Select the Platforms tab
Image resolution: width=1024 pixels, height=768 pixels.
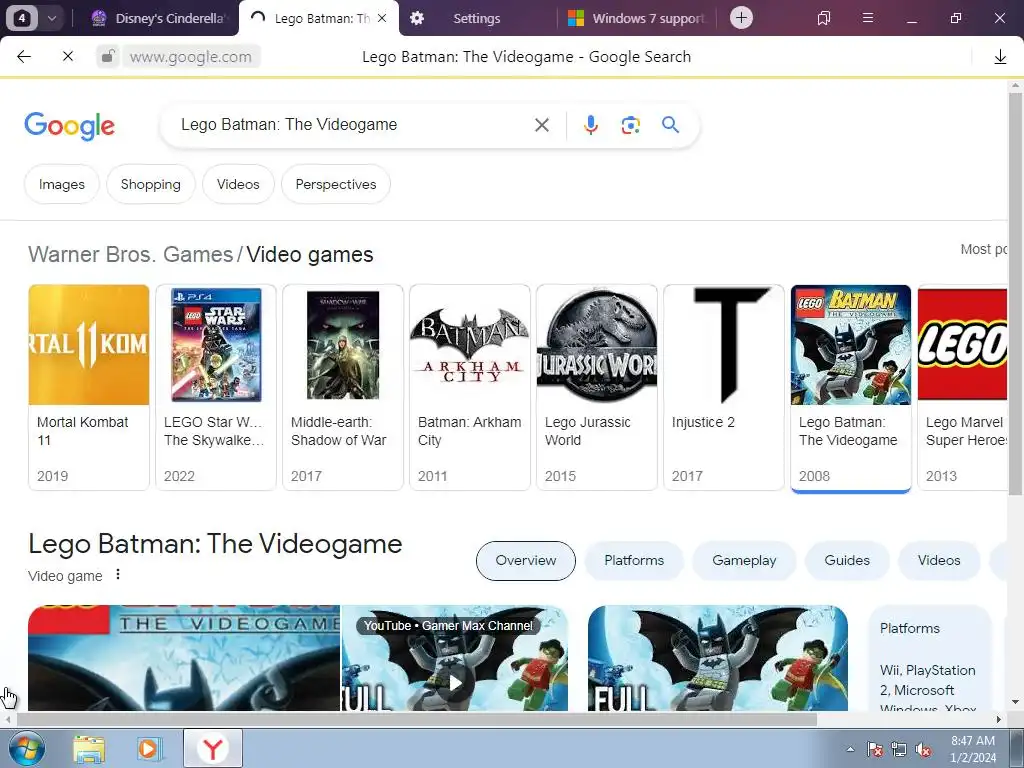point(634,560)
